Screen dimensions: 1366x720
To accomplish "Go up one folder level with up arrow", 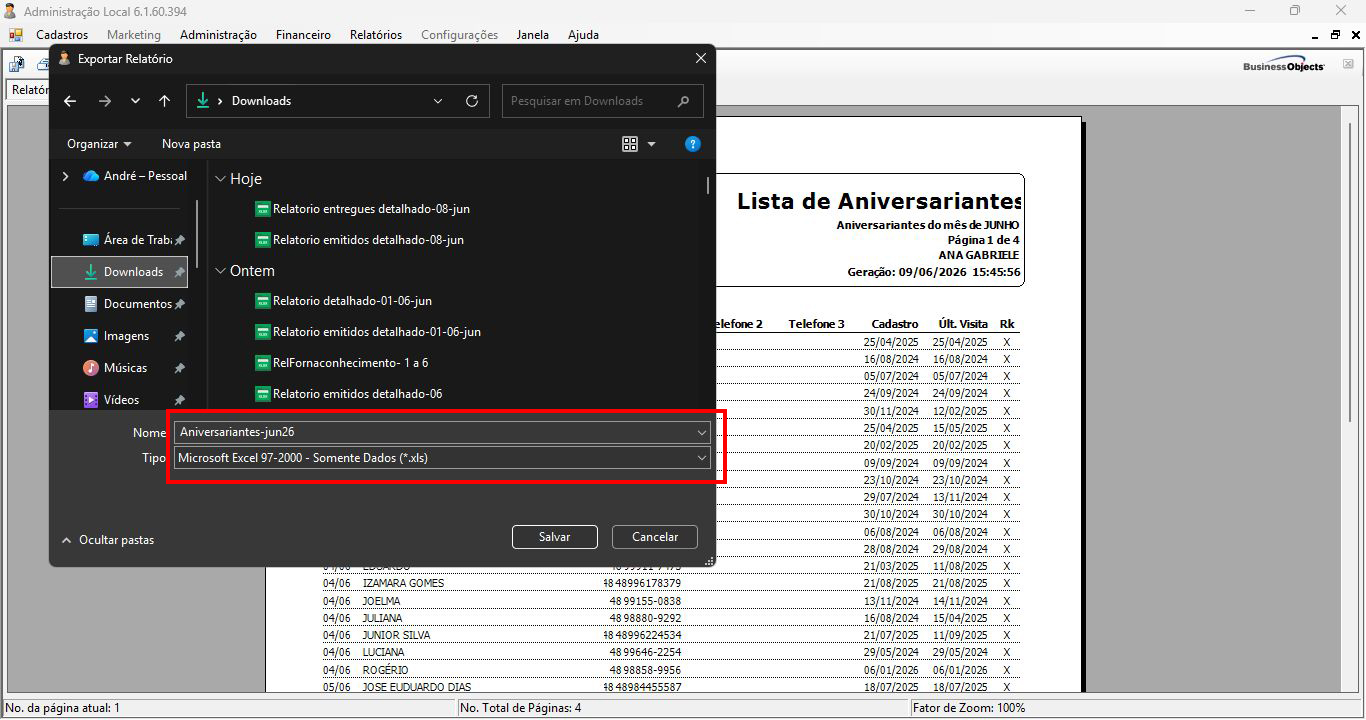I will (164, 101).
